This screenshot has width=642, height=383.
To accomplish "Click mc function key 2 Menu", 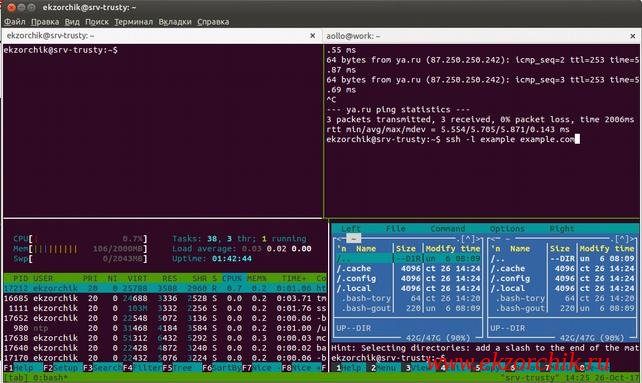I will click(383, 368).
